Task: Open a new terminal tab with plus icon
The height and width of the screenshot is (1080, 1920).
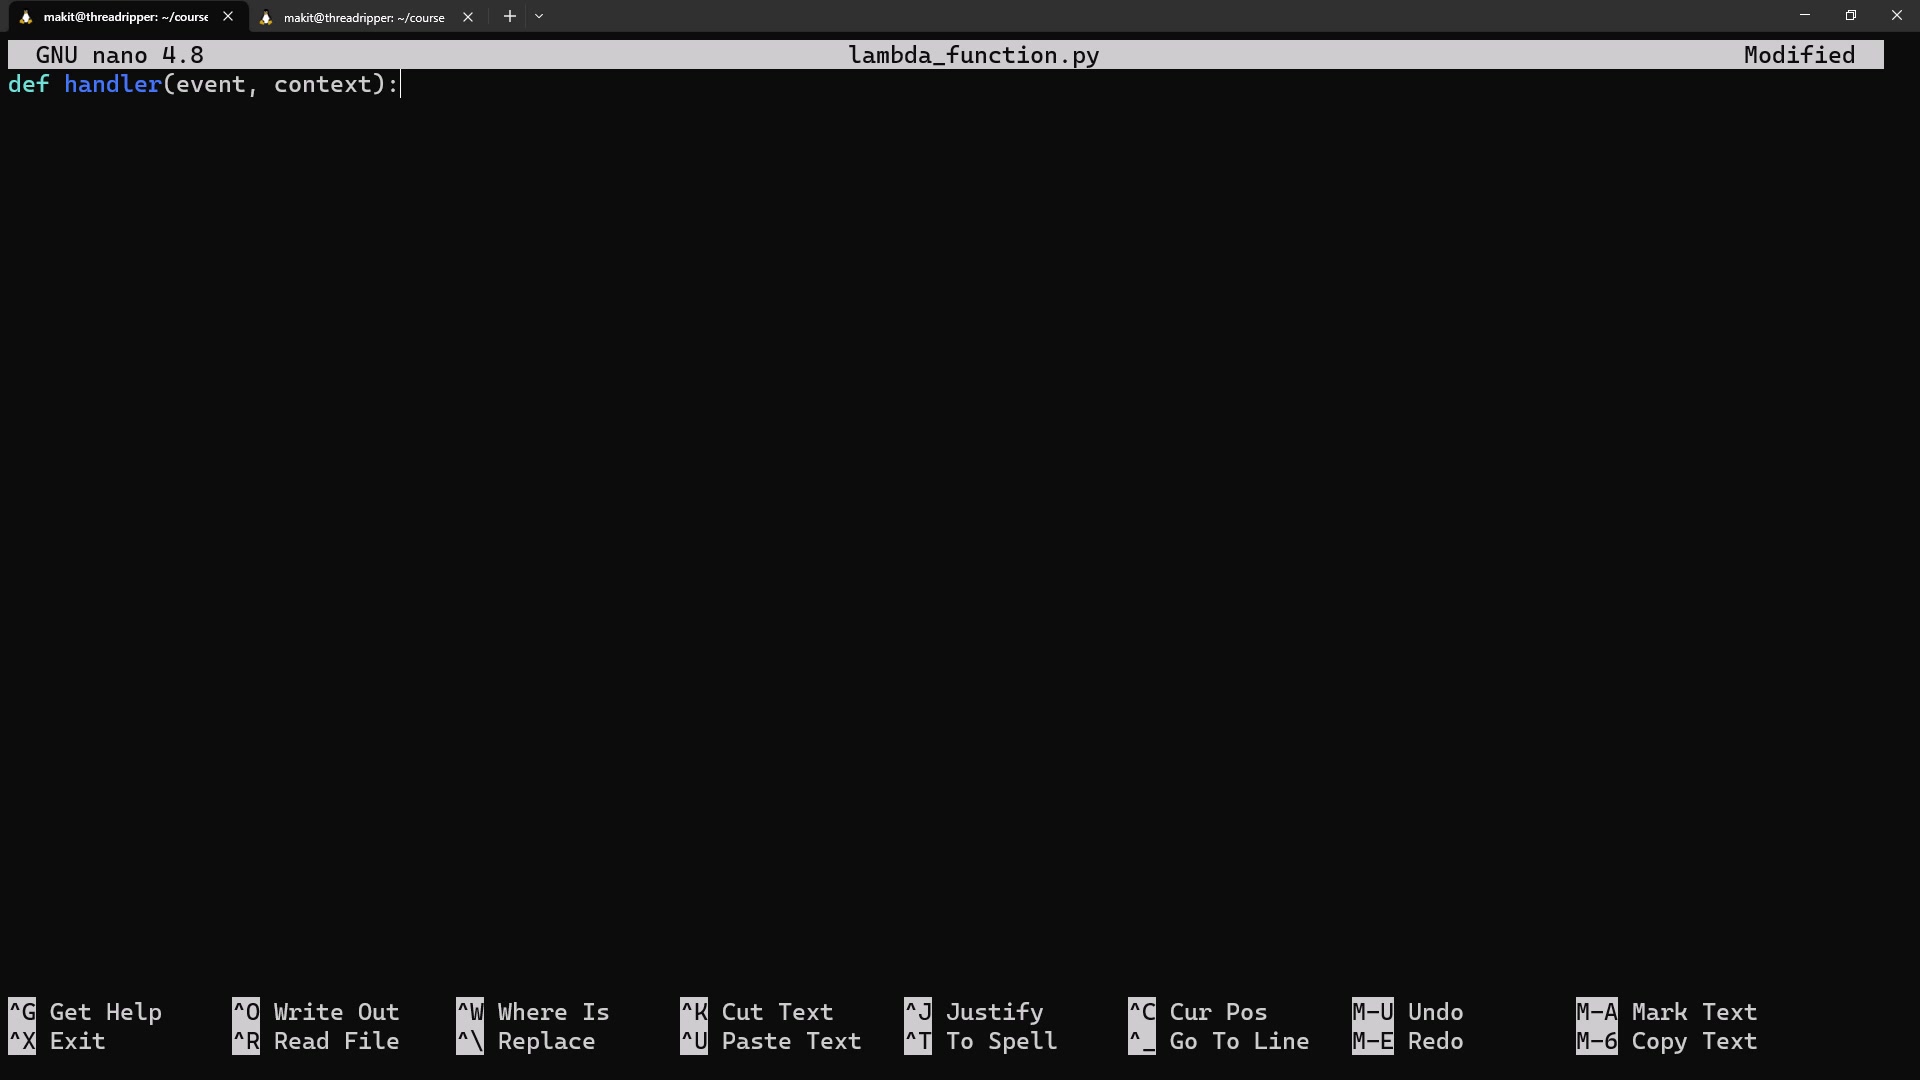Action: [x=510, y=16]
